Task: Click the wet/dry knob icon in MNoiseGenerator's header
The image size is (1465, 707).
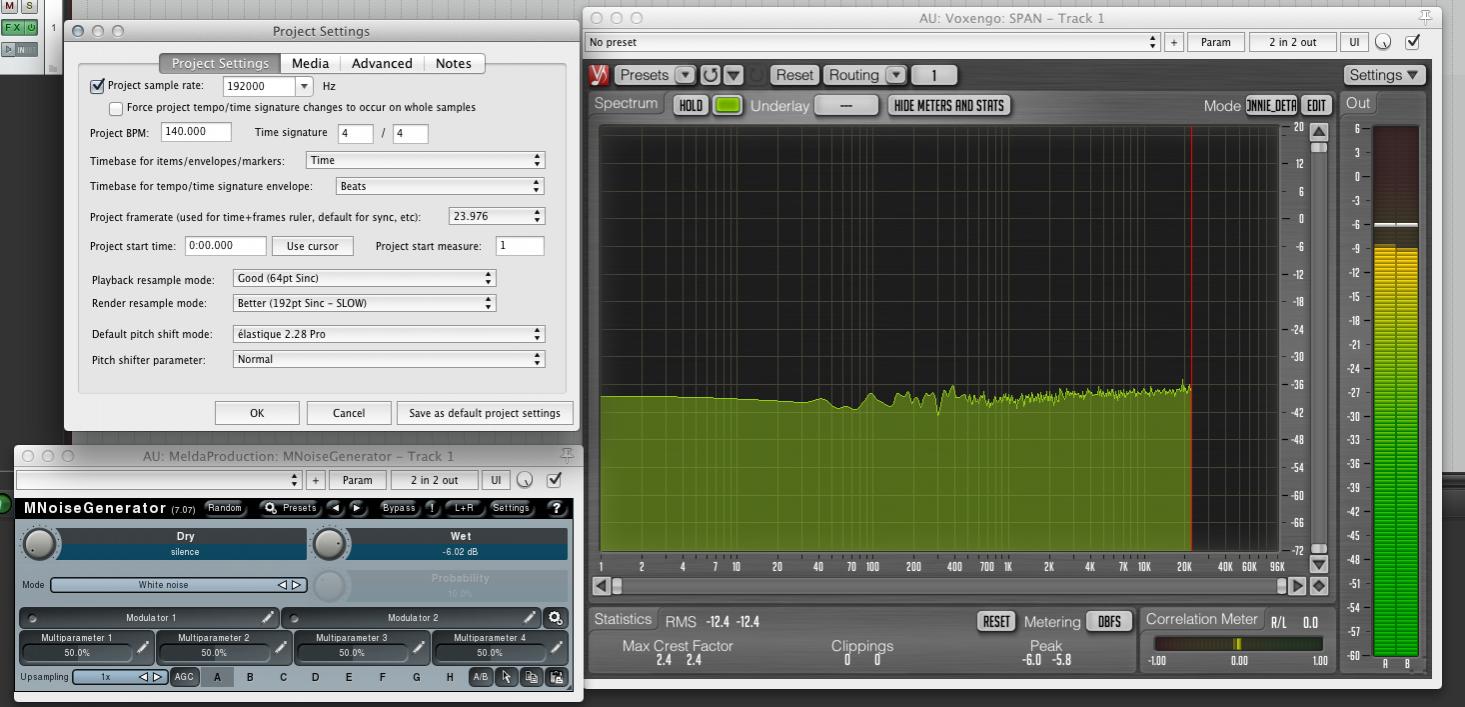Action: point(525,480)
